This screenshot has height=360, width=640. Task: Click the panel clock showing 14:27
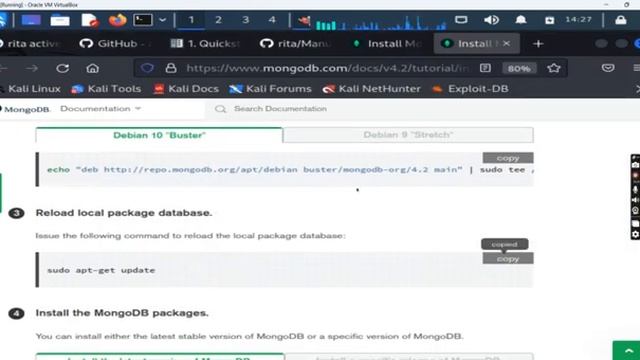point(578,20)
